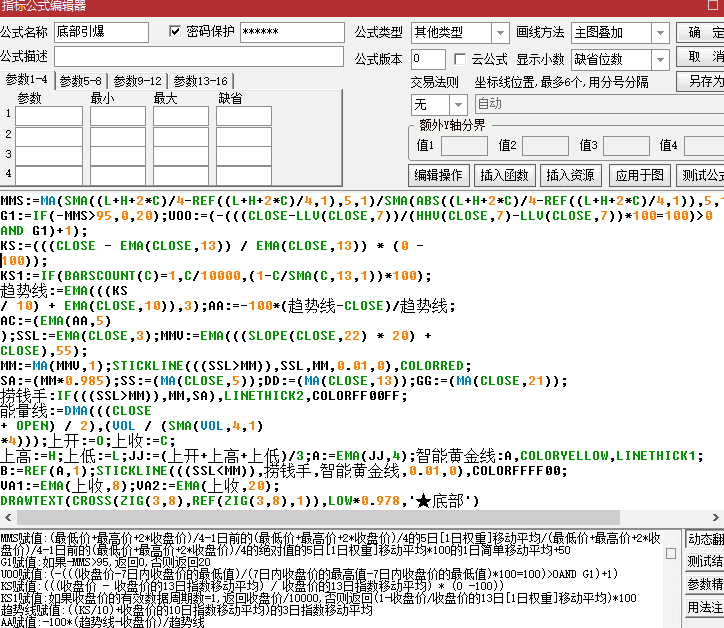Click the 公式名称 input field

click(x=100, y=32)
